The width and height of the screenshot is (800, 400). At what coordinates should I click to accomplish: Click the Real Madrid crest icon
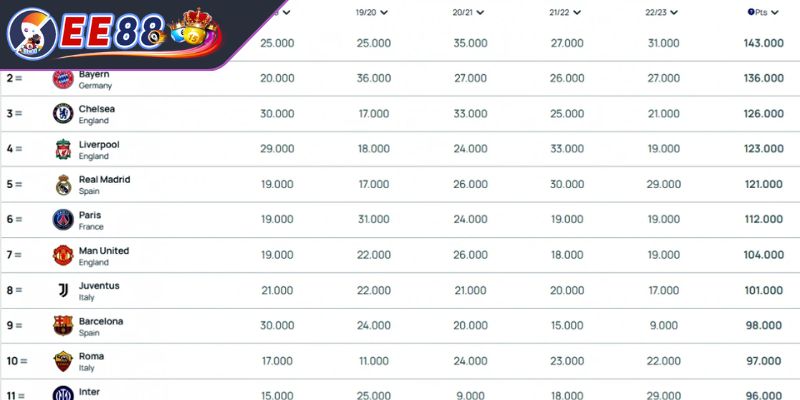pyautogui.click(x=63, y=184)
